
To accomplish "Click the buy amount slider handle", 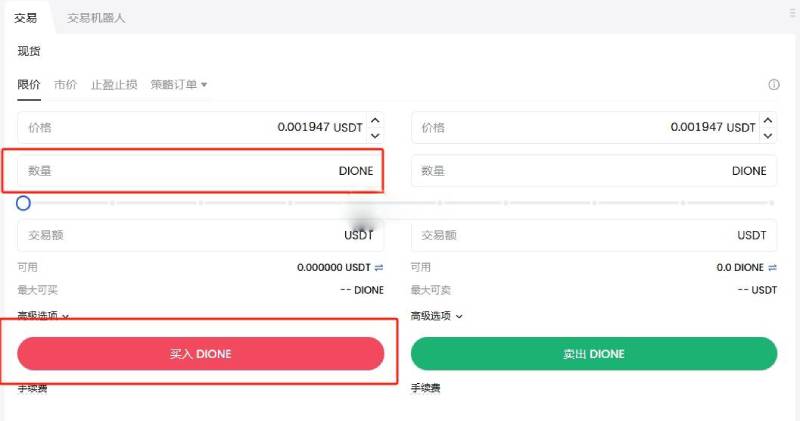I will coord(23,203).
